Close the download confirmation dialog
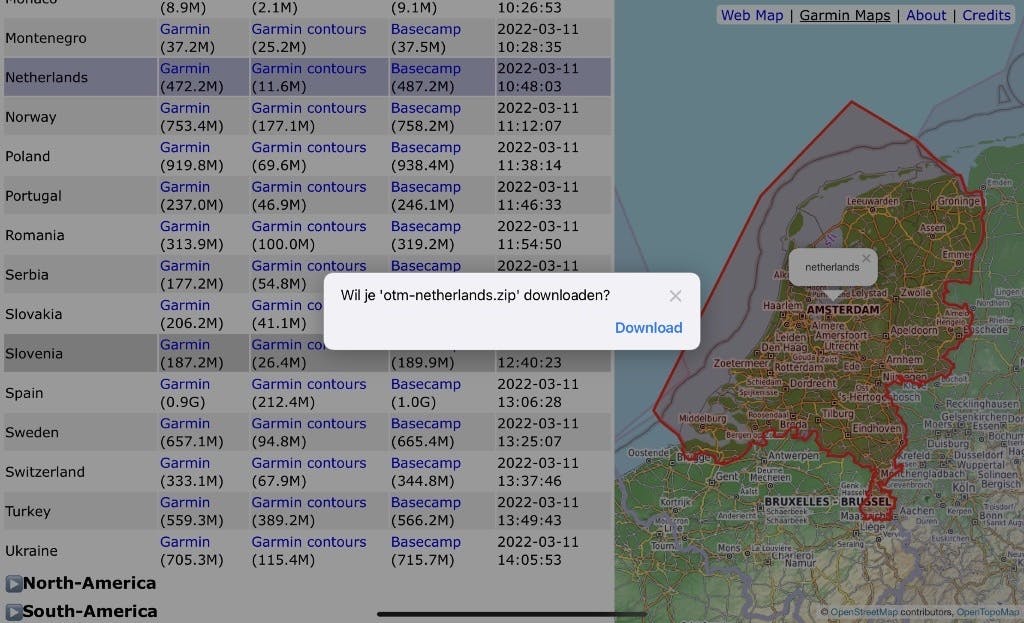1024x623 pixels. pyautogui.click(x=675, y=296)
